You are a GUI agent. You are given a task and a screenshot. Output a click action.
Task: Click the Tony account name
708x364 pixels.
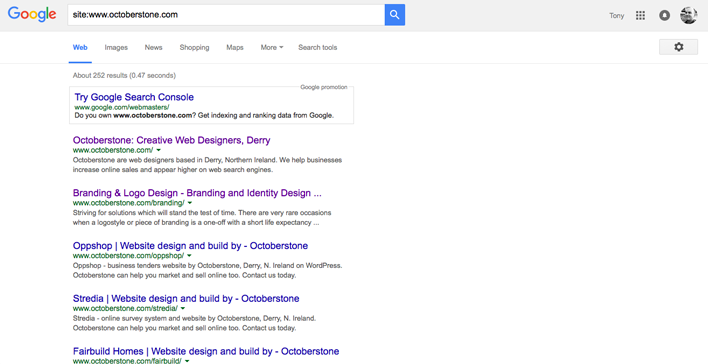click(x=616, y=16)
